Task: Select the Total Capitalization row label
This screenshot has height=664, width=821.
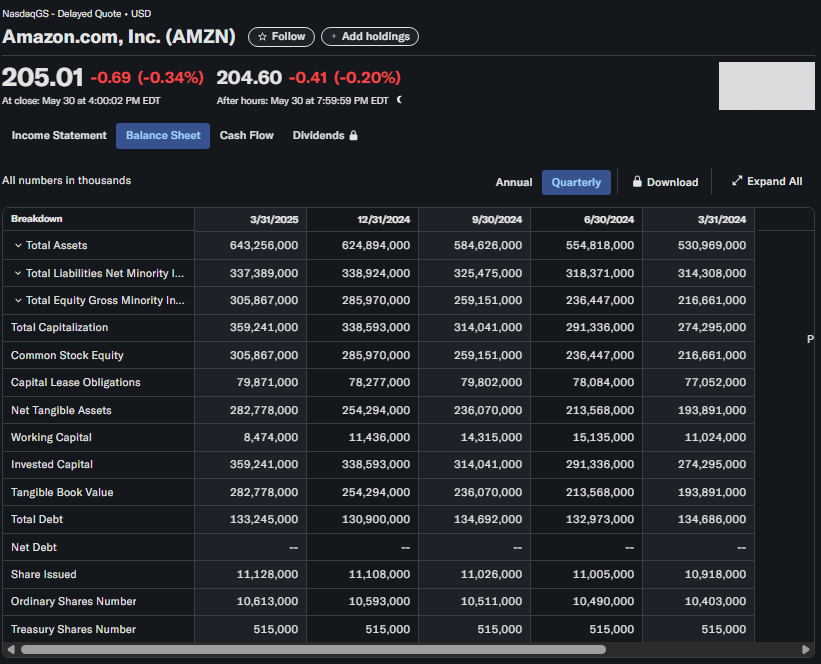Action: click(x=59, y=327)
